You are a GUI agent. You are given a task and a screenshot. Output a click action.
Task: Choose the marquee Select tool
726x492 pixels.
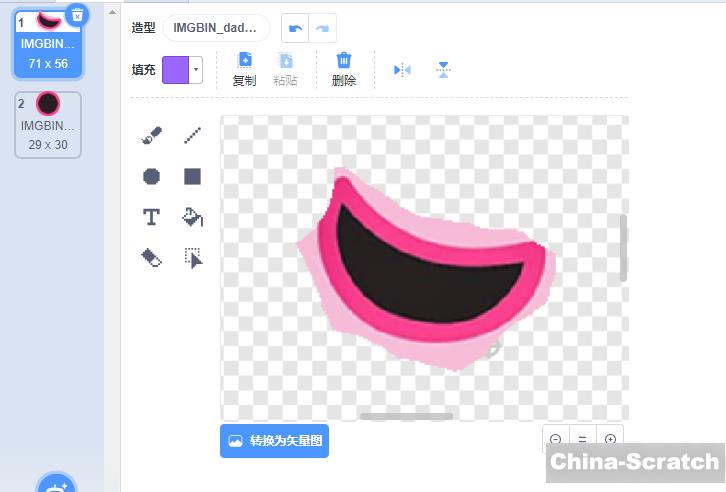193,258
